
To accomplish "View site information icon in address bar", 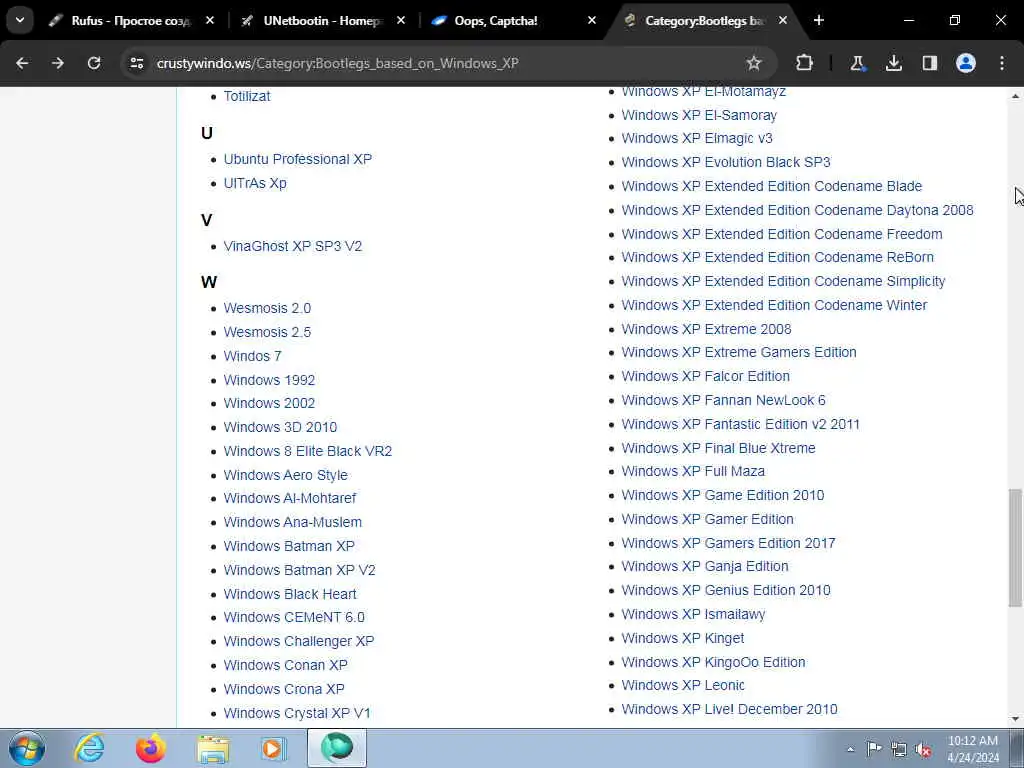I will (137, 63).
